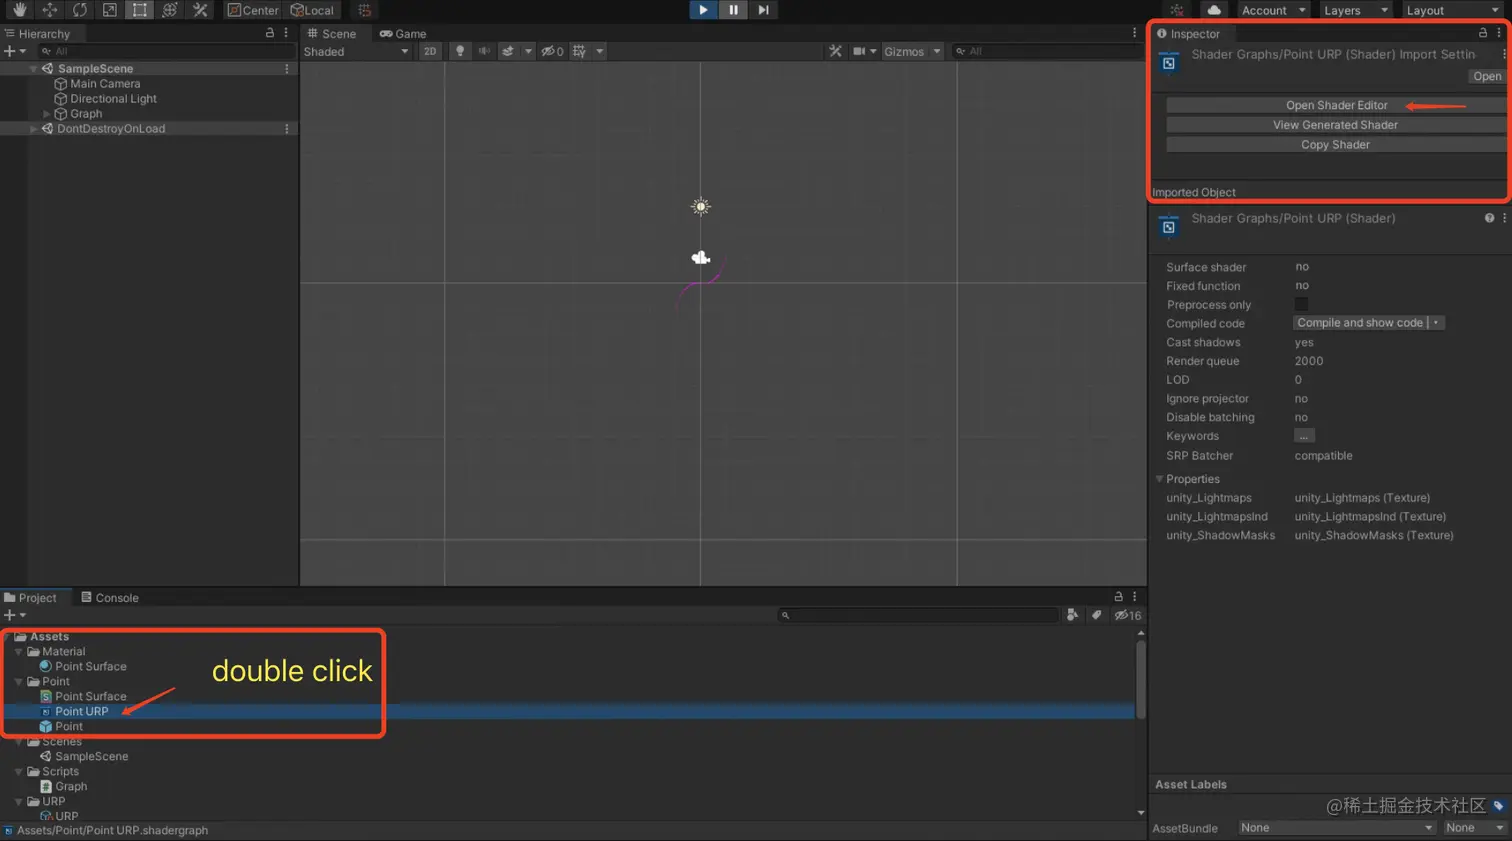Screen dimensions: 1512x841
Task: Open the Inspector panel more options menu
Action: pyautogui.click(x=1499, y=33)
